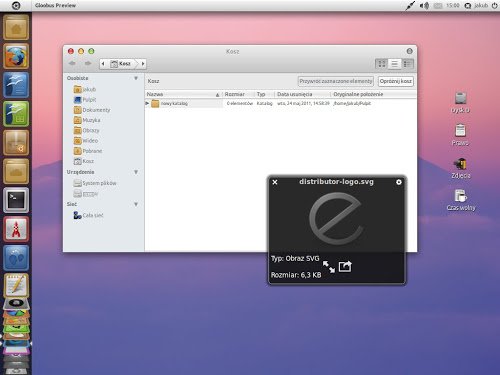Click the fullscreen arrows icon in preview
Screen dimensions: 500x375
pyautogui.click(x=329, y=267)
